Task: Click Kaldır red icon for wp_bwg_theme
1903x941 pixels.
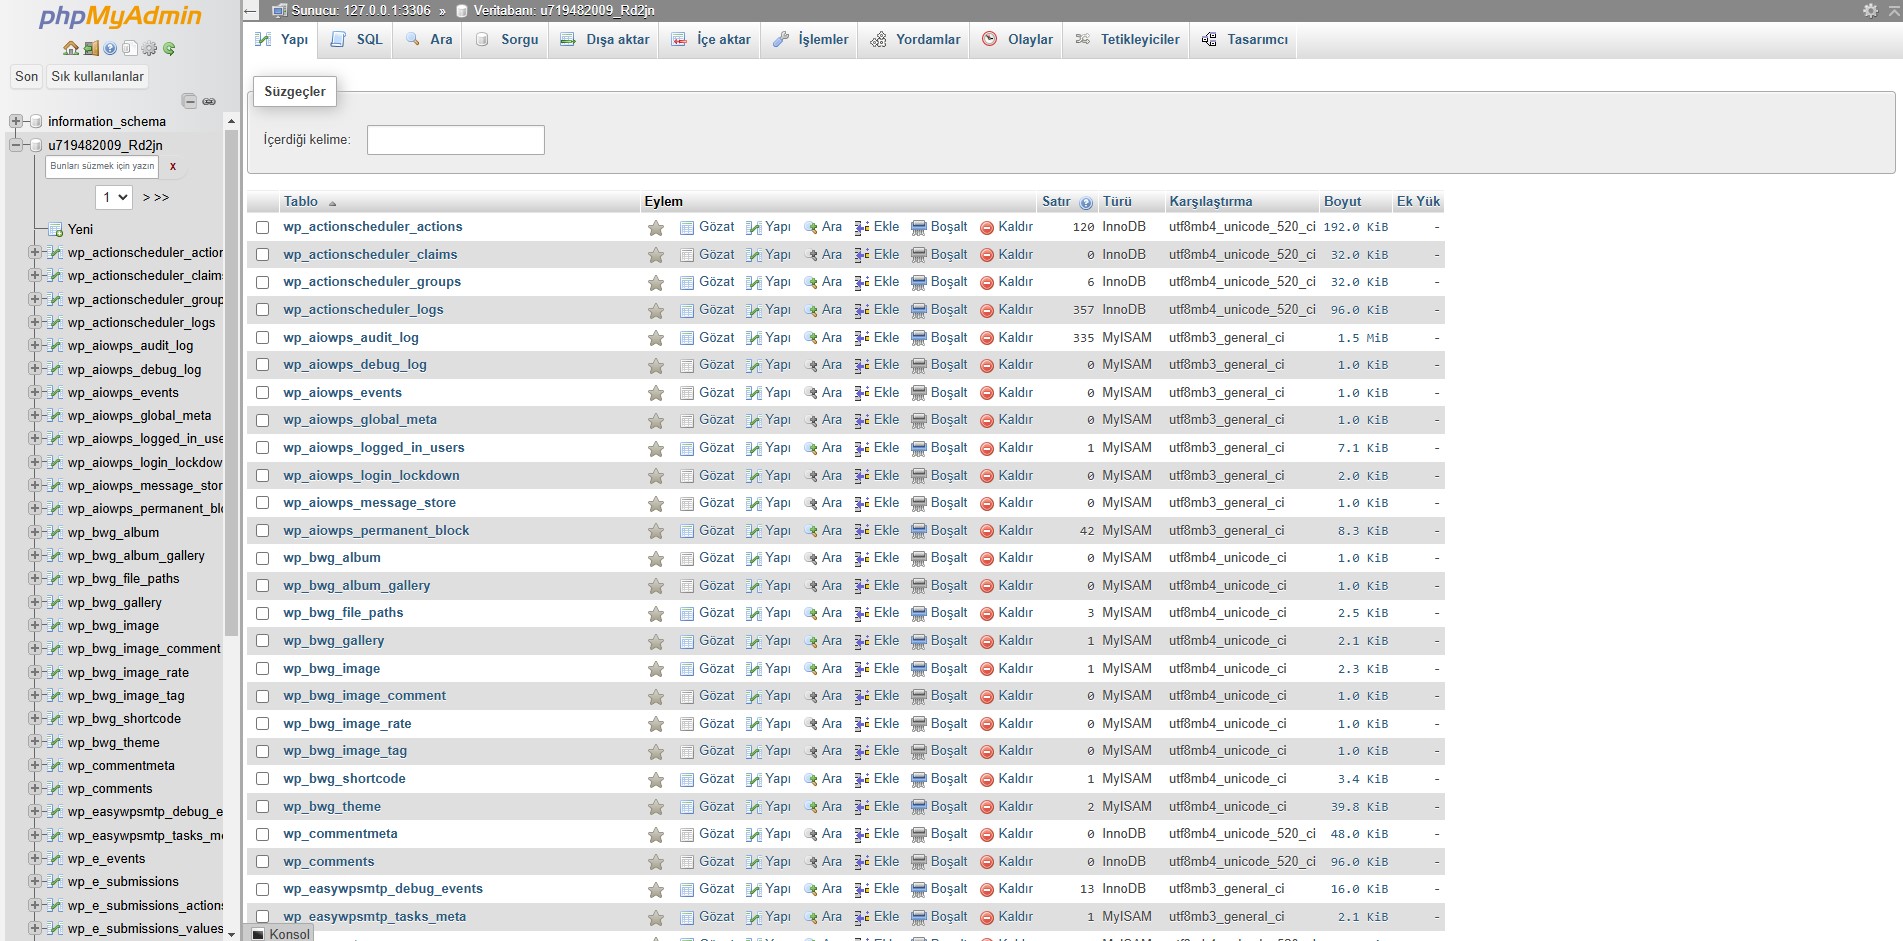Action: pyautogui.click(x=987, y=807)
